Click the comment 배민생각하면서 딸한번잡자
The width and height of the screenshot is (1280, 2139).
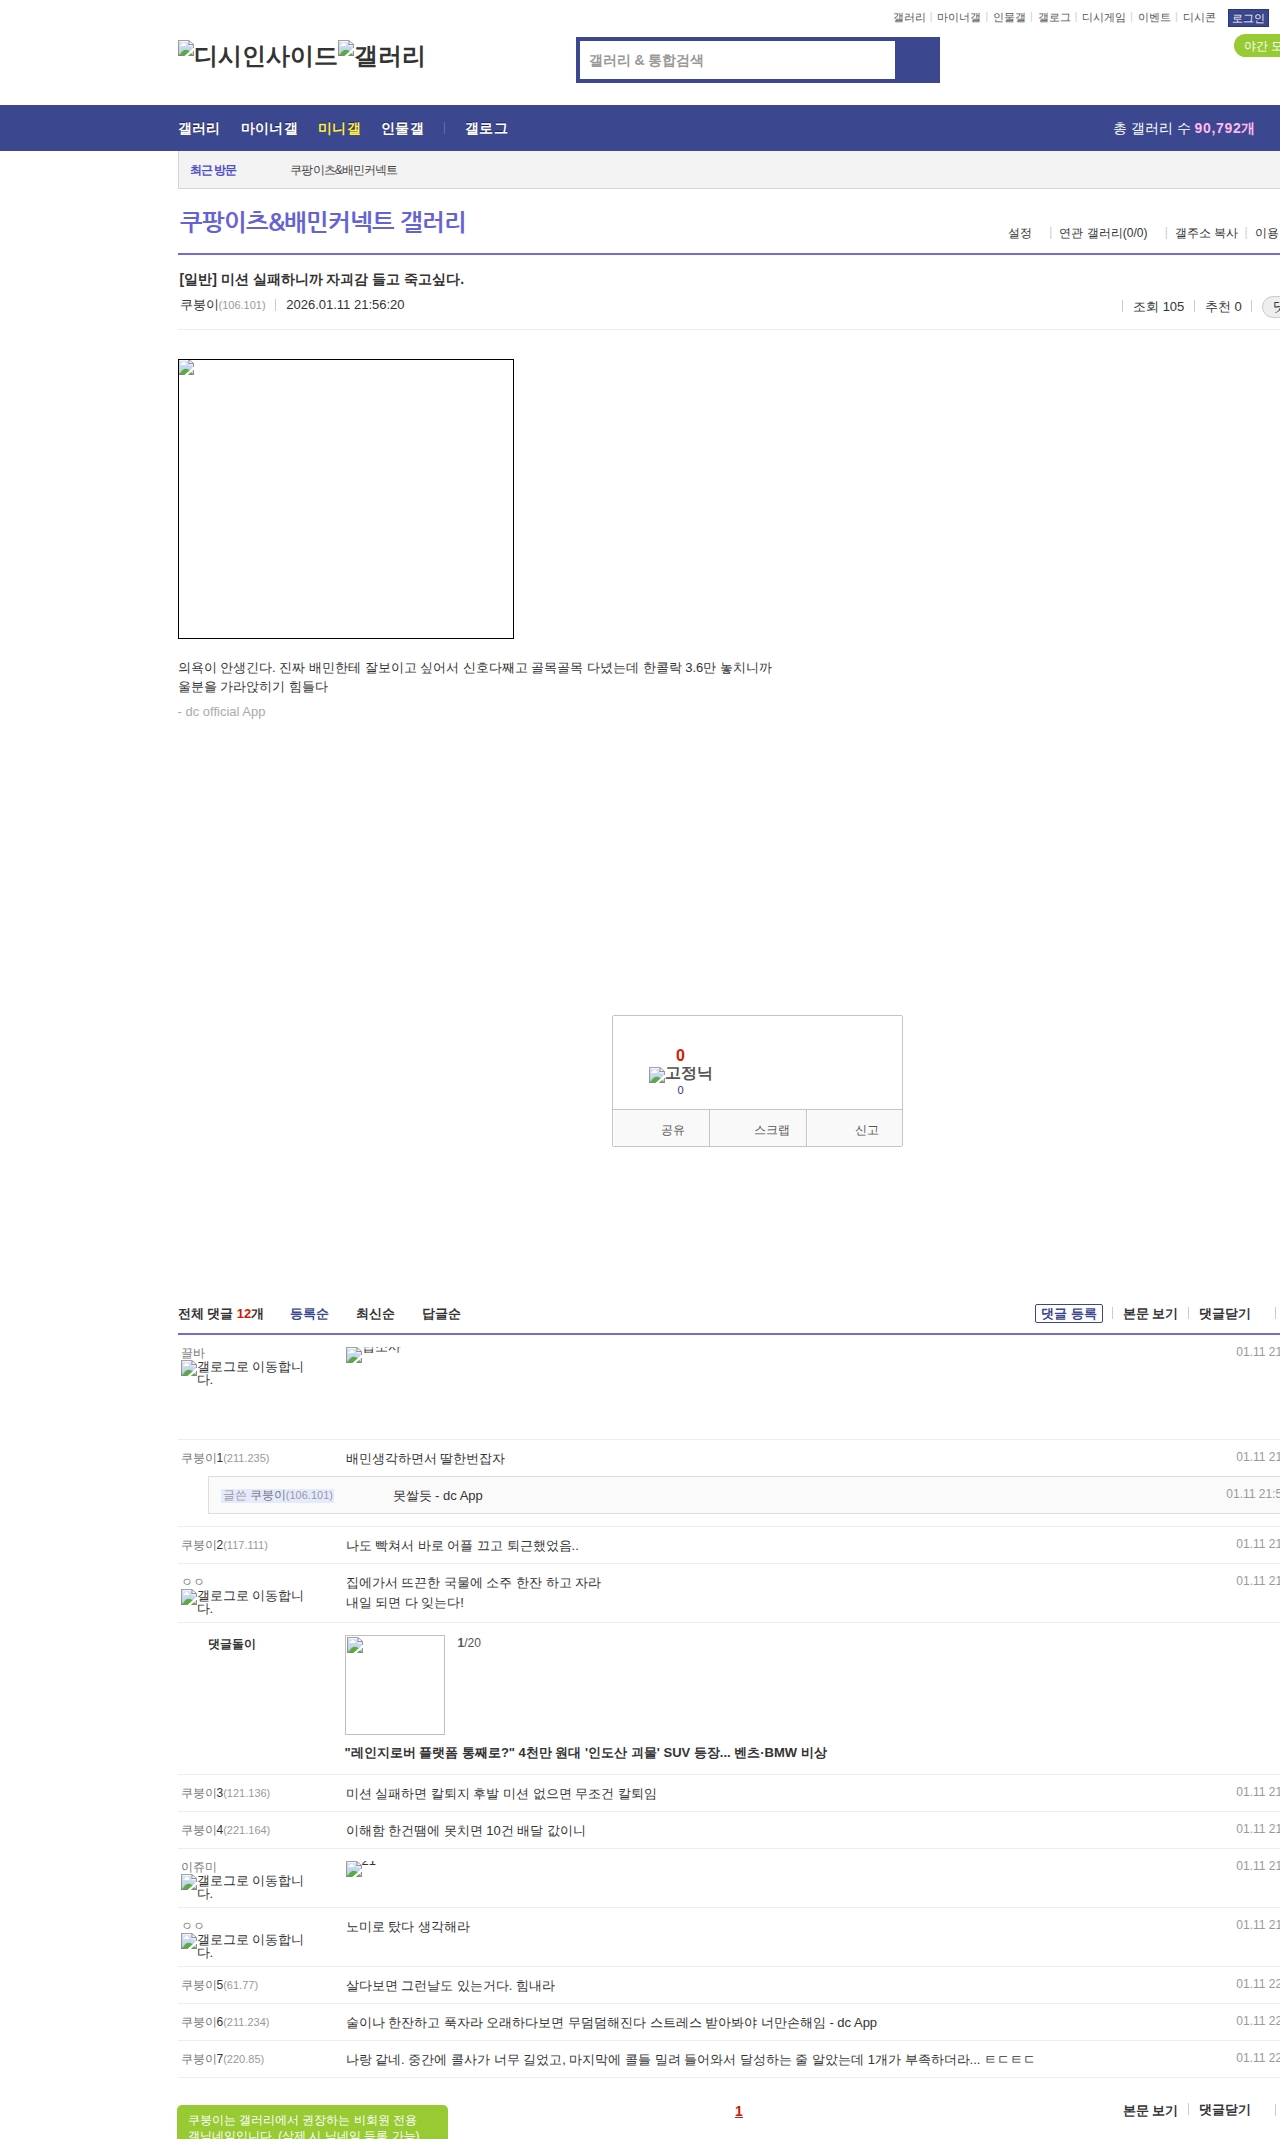[x=425, y=1459]
